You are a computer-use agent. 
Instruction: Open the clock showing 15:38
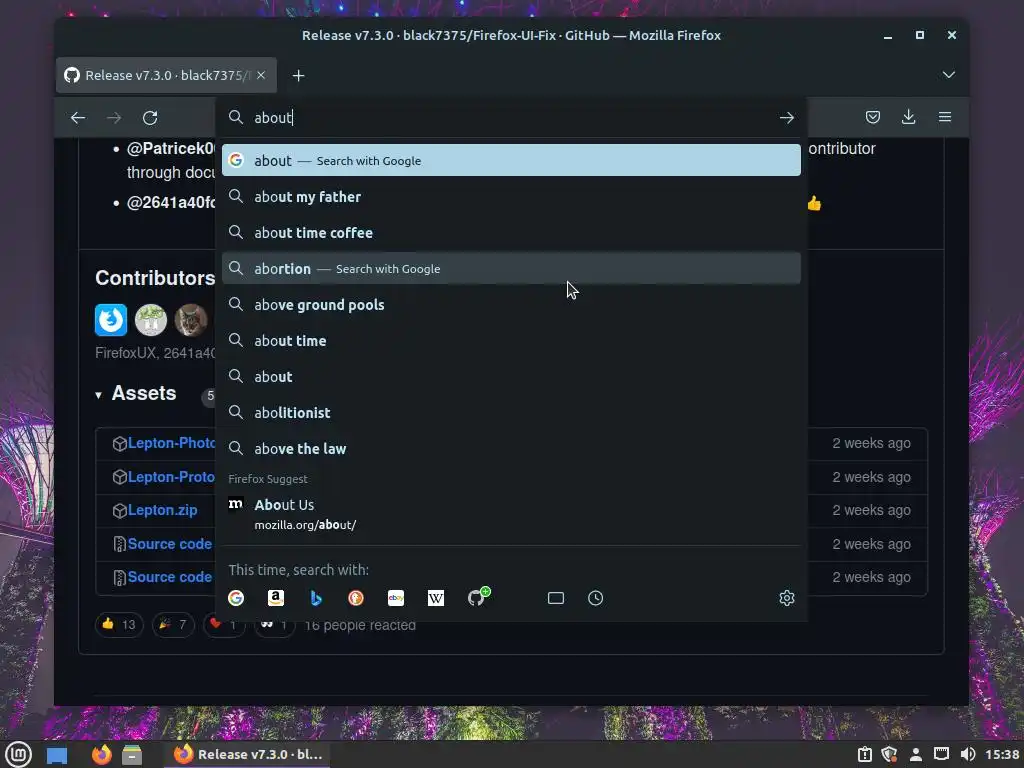(1002, 755)
